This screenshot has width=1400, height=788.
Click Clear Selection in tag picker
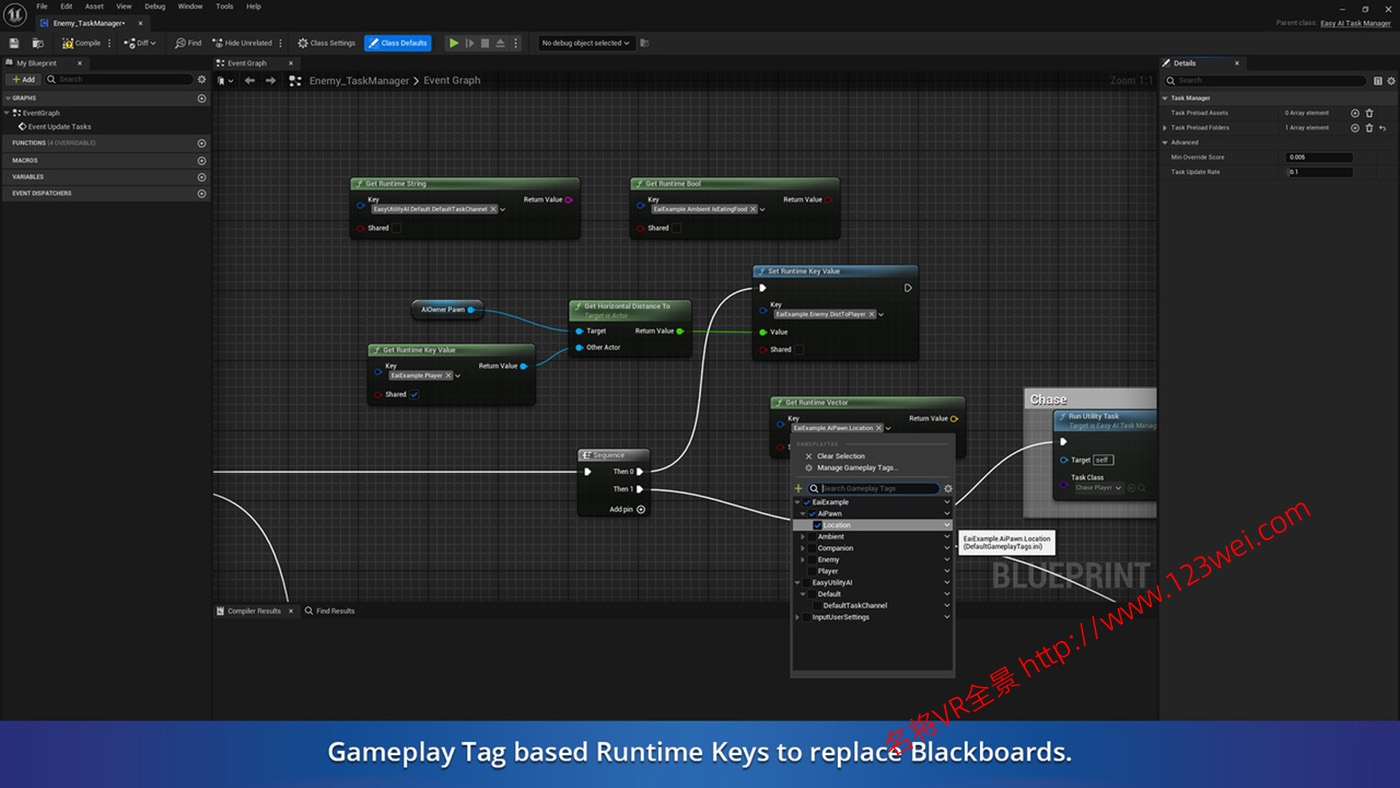[x=840, y=456]
